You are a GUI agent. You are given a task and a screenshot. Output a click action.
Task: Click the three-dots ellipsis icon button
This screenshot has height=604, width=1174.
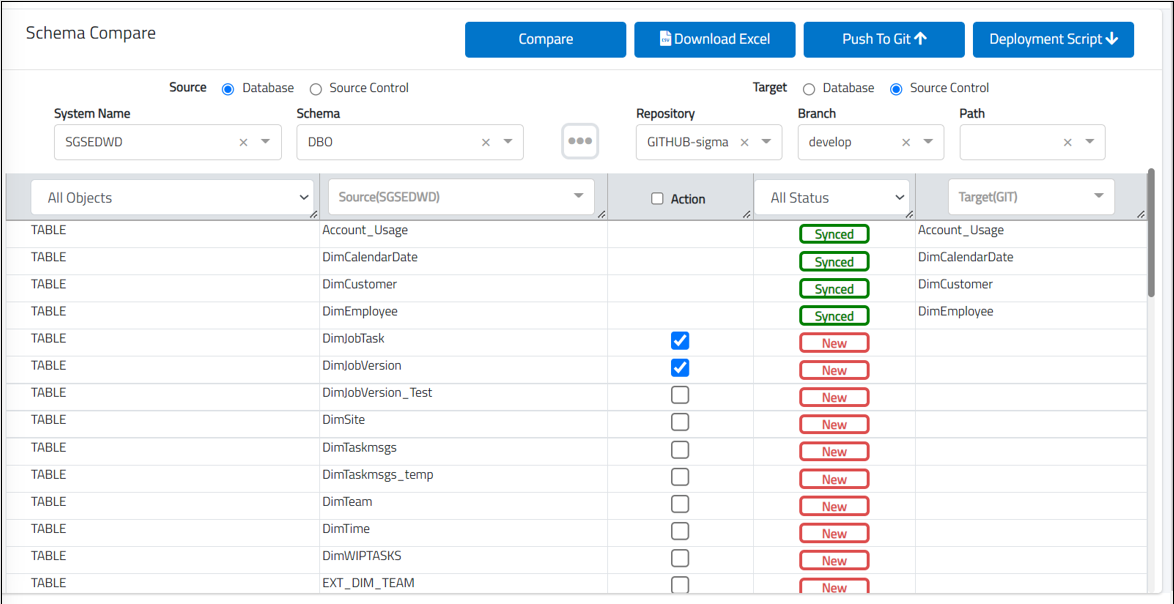pyautogui.click(x=580, y=141)
